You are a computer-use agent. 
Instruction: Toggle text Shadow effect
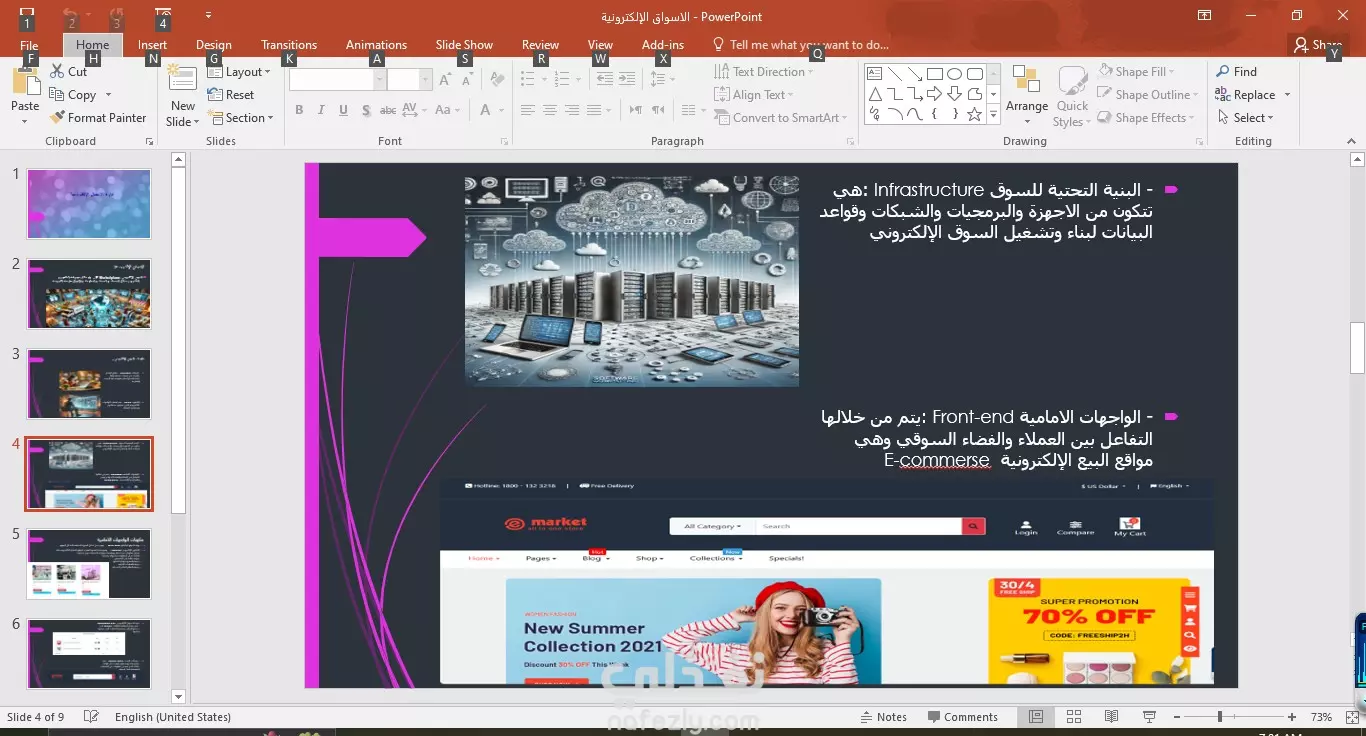click(366, 110)
